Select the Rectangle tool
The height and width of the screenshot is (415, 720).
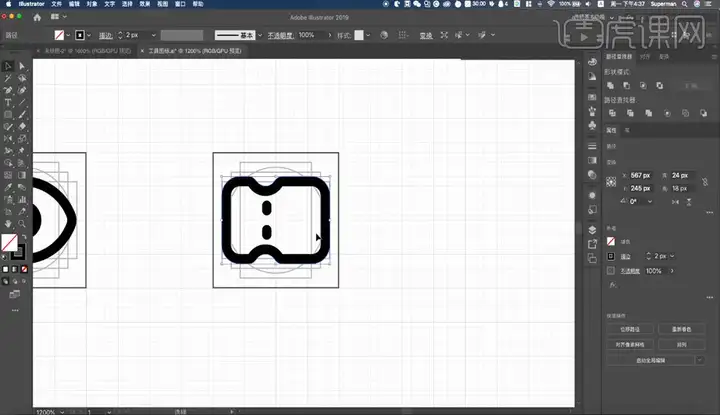(8, 114)
